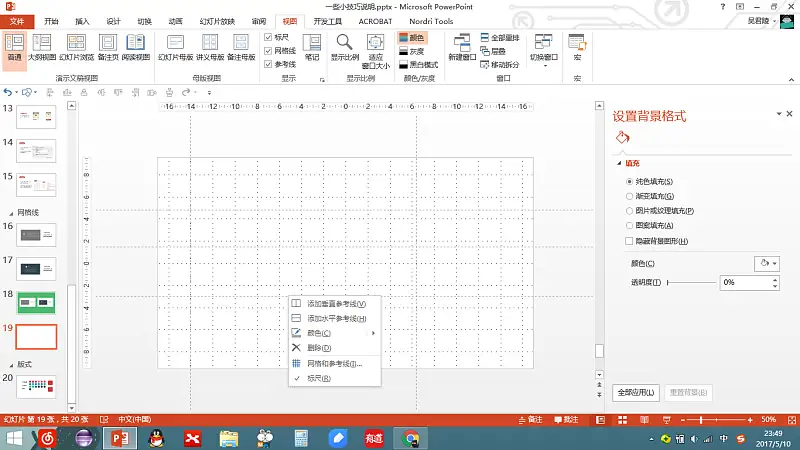Click the PowerPoint icon in Windows taskbar
Viewport: 800px width, 450px height.
(120, 438)
